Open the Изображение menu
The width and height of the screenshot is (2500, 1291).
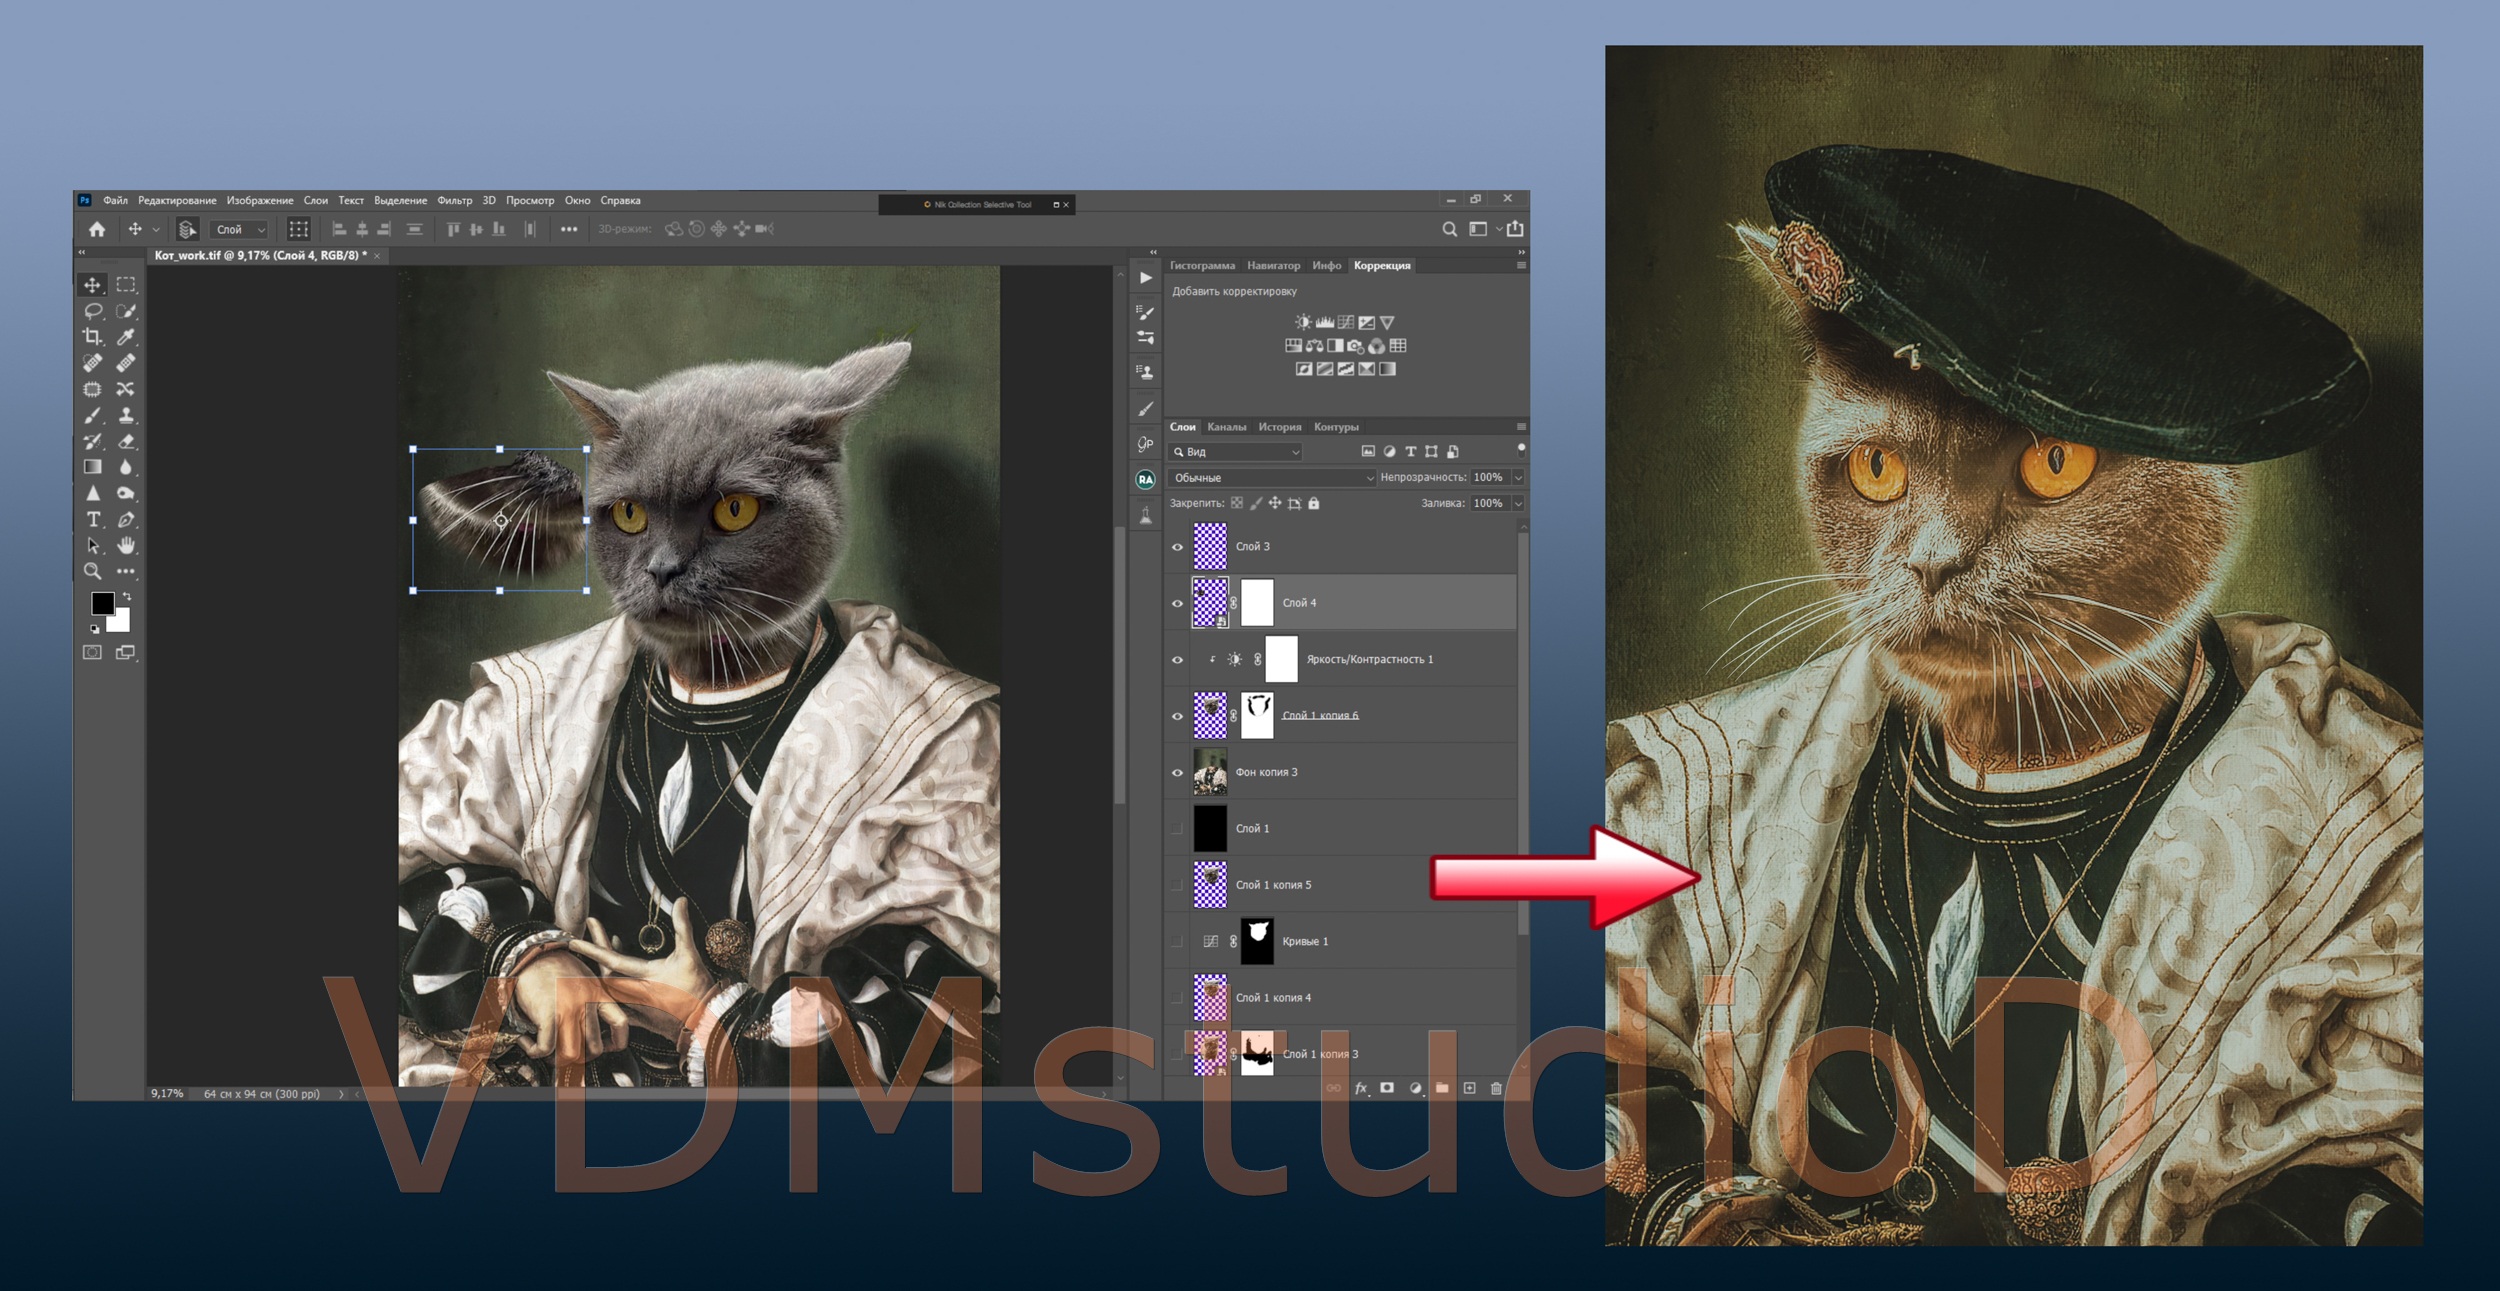pos(260,201)
